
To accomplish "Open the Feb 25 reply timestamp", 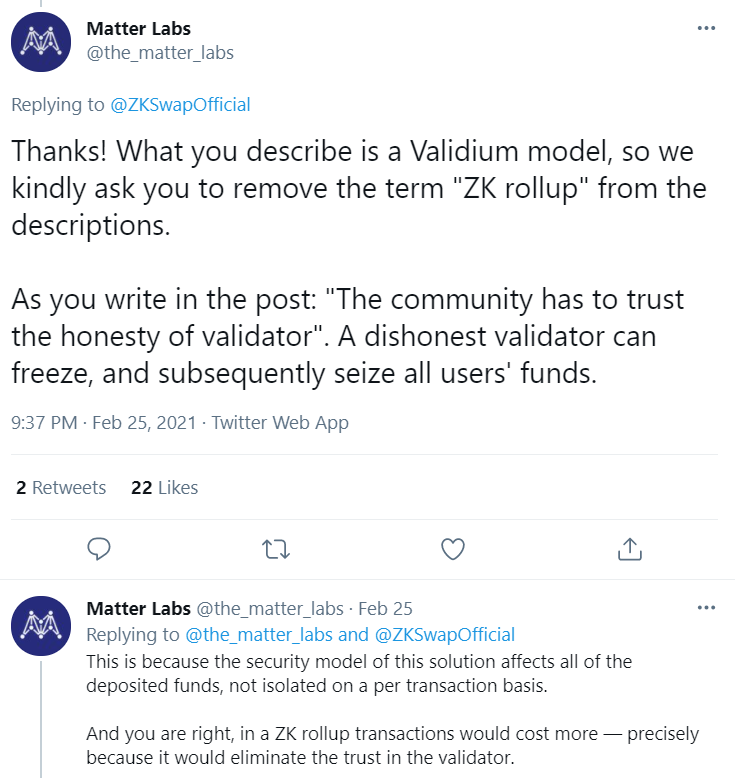I will coord(385,608).
